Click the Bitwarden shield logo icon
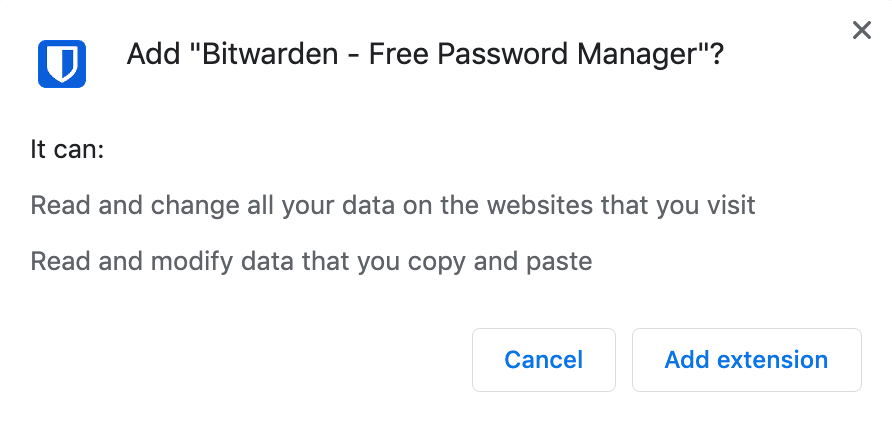The image size is (892, 422). [61, 64]
